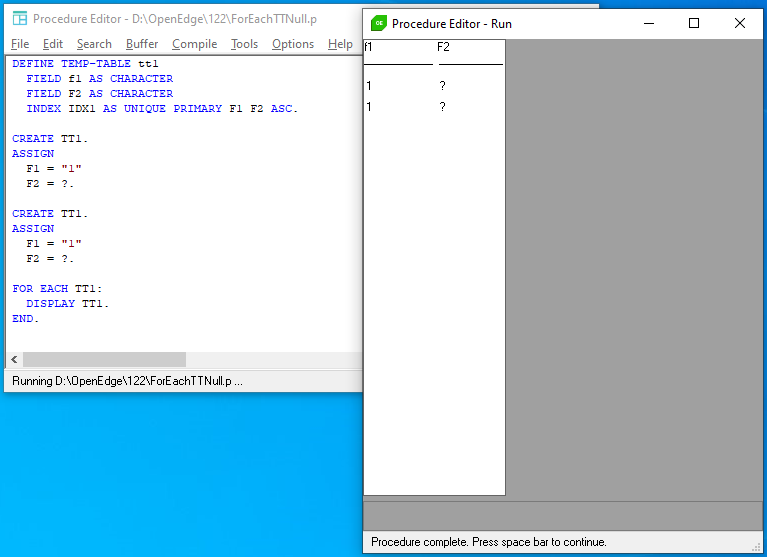The height and width of the screenshot is (557, 767).
Task: Open the File menu in Procedure Editor
Action: click(20, 44)
